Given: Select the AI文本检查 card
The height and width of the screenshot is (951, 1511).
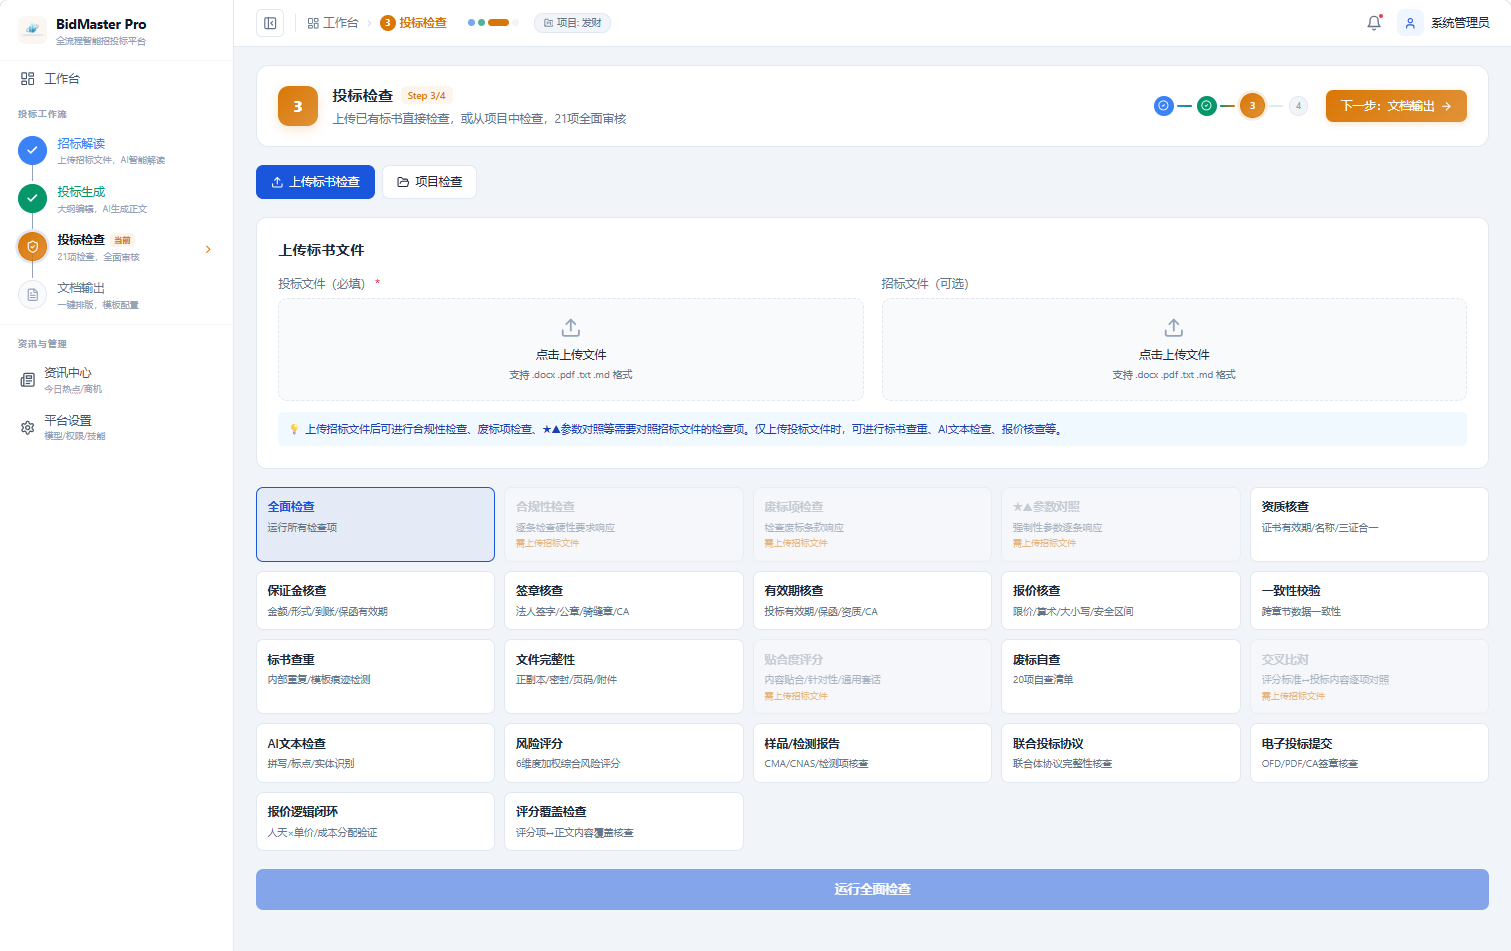Looking at the screenshot, I should tap(375, 753).
